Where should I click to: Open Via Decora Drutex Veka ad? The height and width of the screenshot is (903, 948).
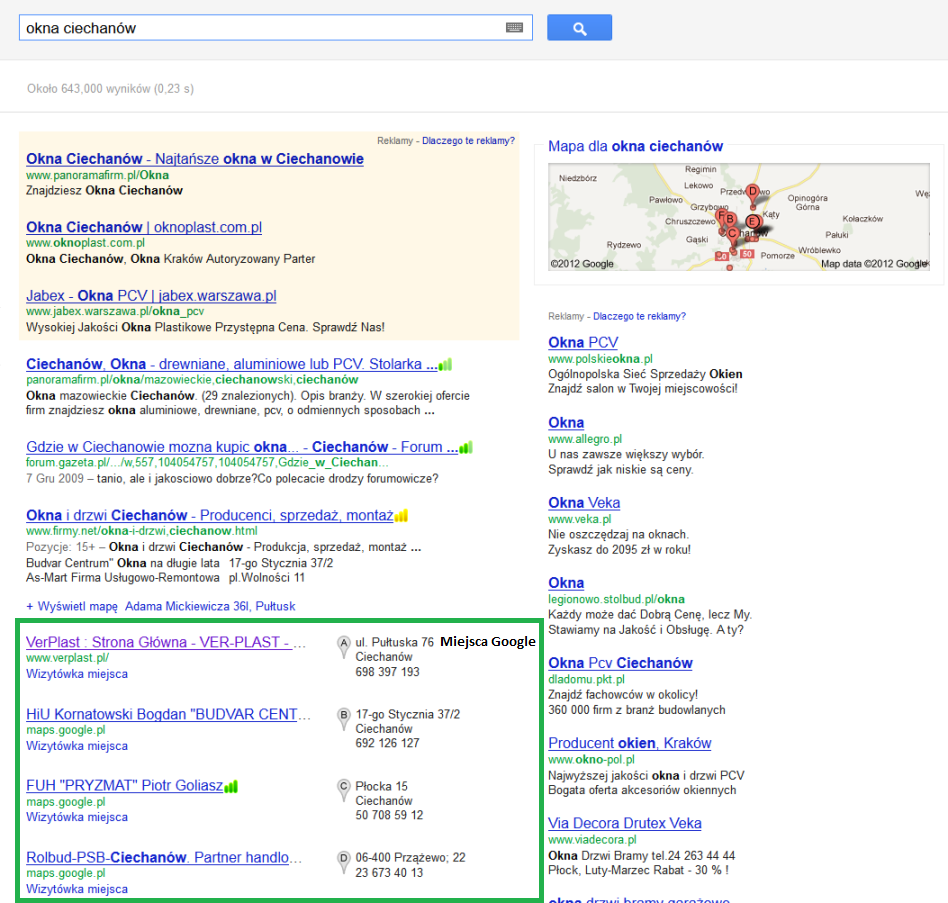click(625, 823)
